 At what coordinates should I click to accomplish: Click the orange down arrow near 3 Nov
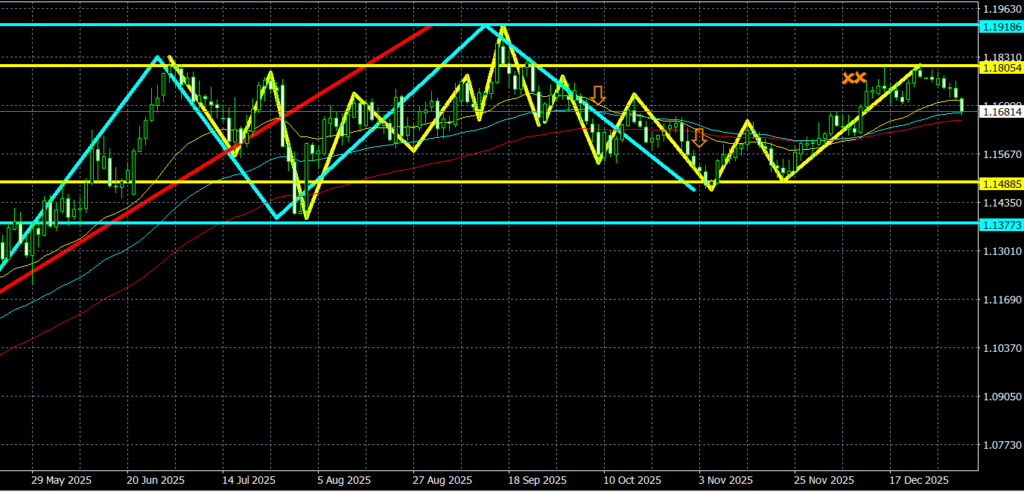click(x=700, y=138)
